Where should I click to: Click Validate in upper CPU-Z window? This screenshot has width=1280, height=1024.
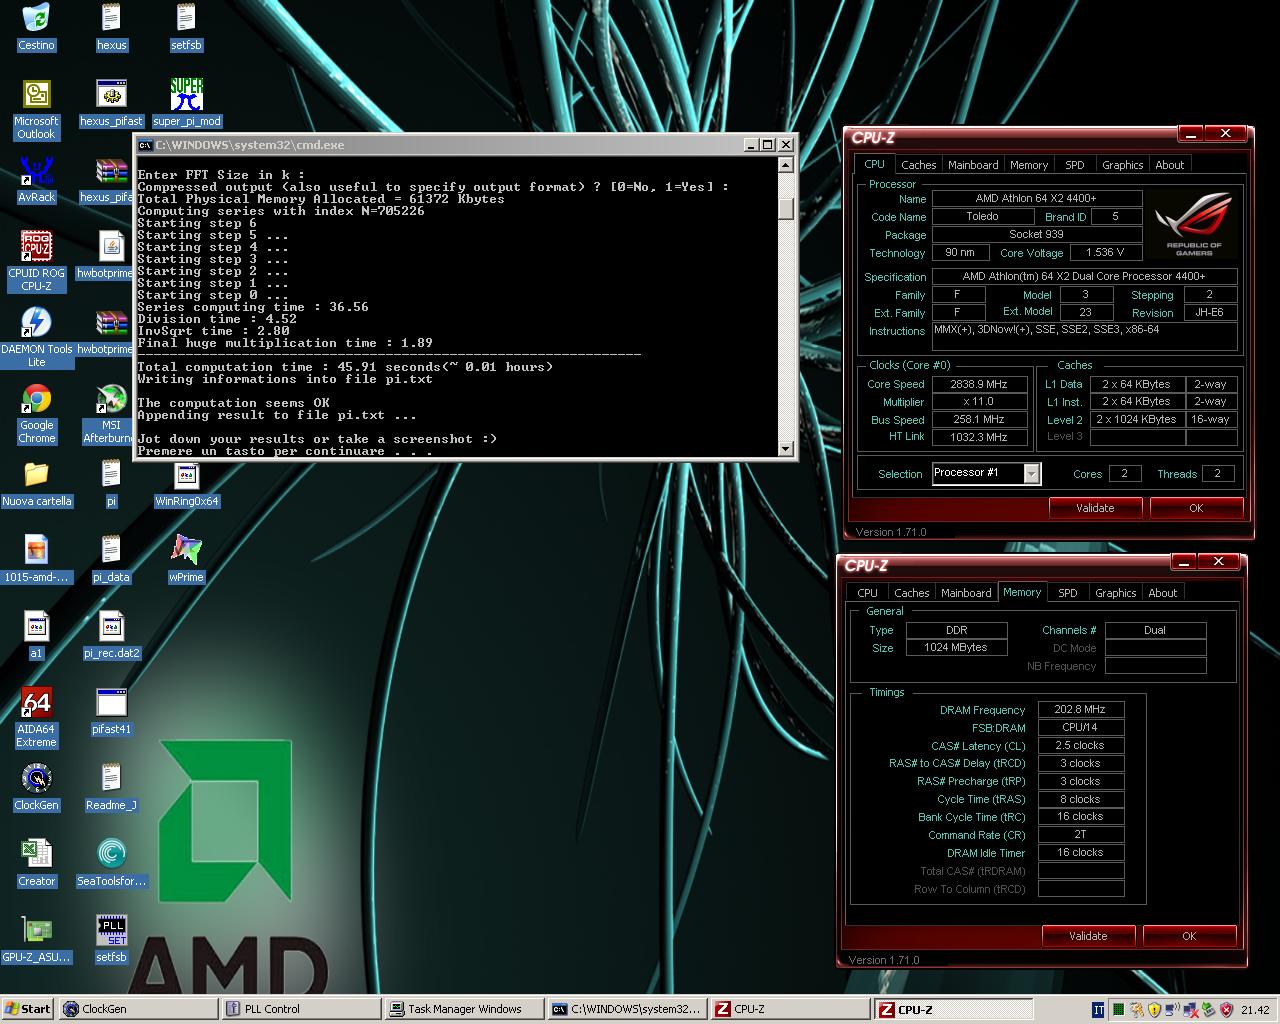click(x=1095, y=508)
